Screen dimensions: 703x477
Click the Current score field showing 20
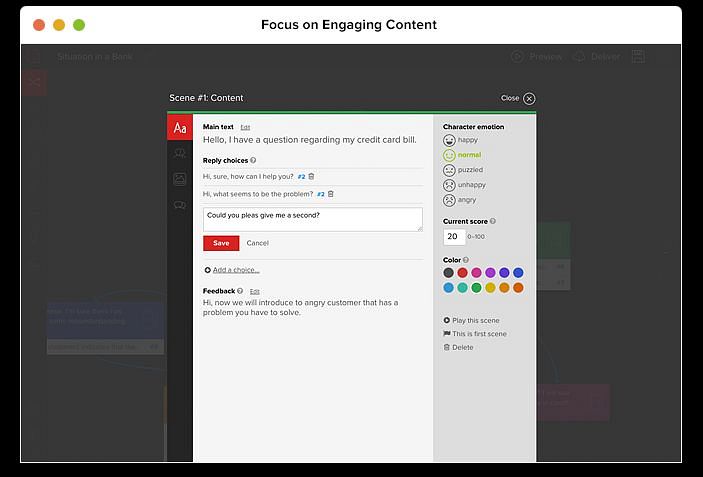[x=454, y=236]
